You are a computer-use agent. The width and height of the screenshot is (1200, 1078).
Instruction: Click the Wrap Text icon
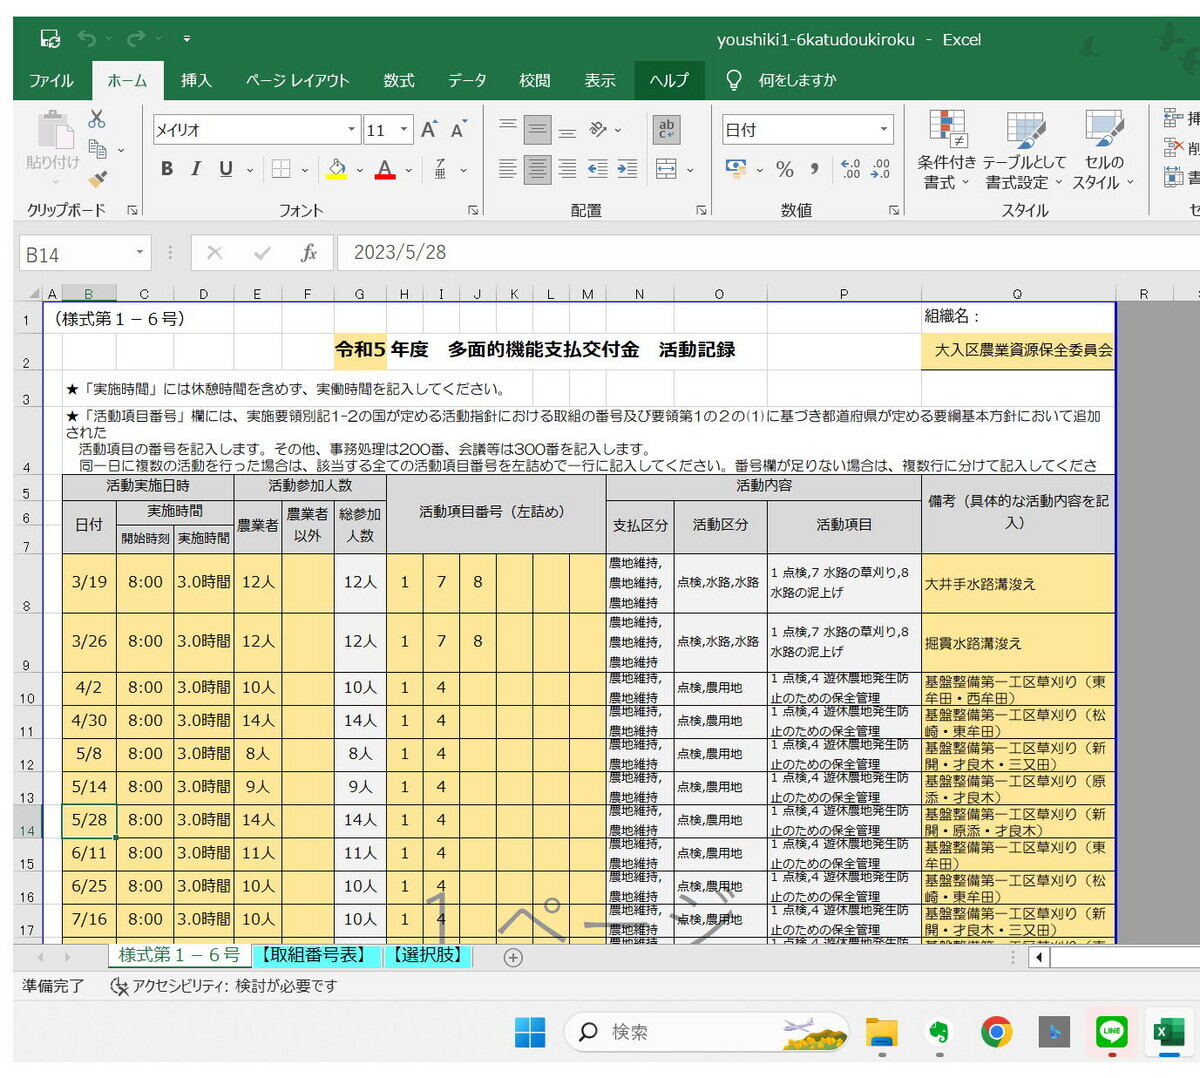coord(666,129)
